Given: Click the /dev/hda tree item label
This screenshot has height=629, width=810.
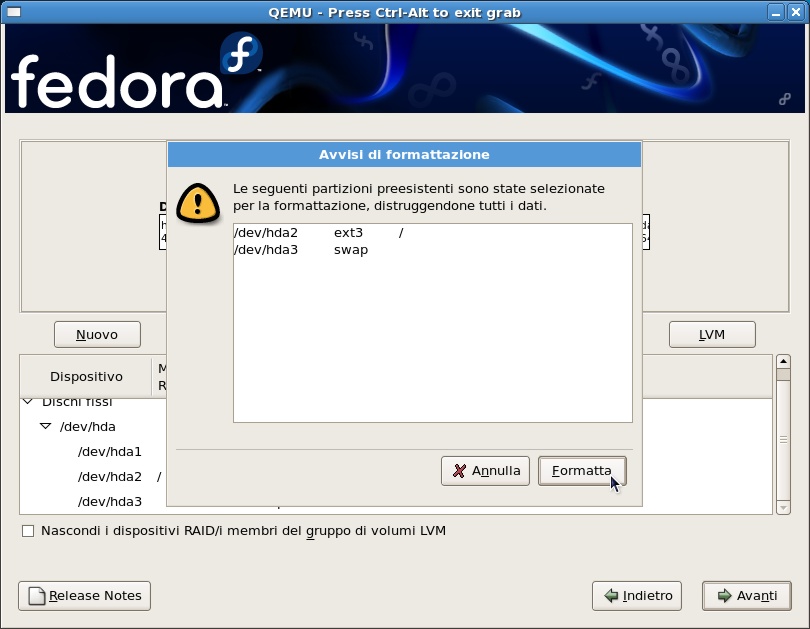Looking at the screenshot, I should pos(88,427).
